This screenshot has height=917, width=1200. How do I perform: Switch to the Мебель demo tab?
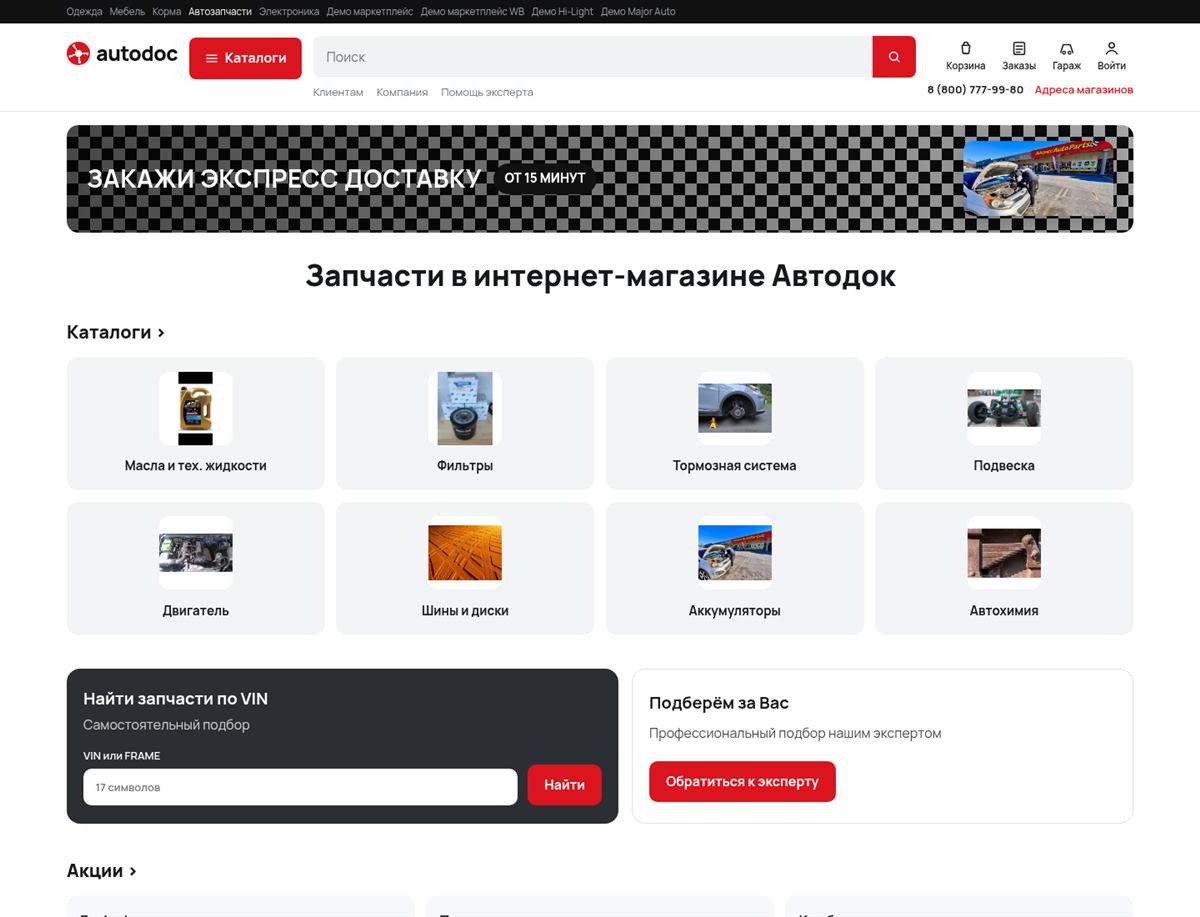click(x=127, y=12)
